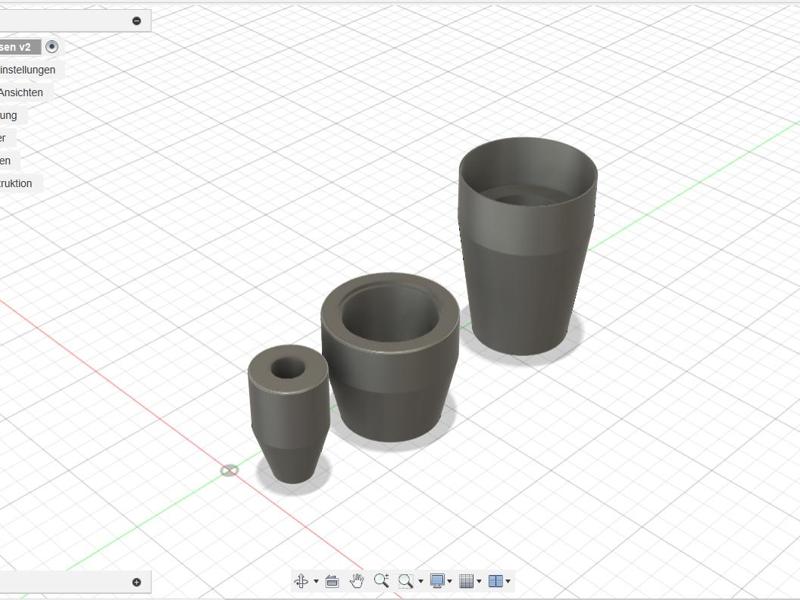Click the Look At camera icon
Viewport: 800px width, 600px height.
pyautogui.click(x=332, y=580)
